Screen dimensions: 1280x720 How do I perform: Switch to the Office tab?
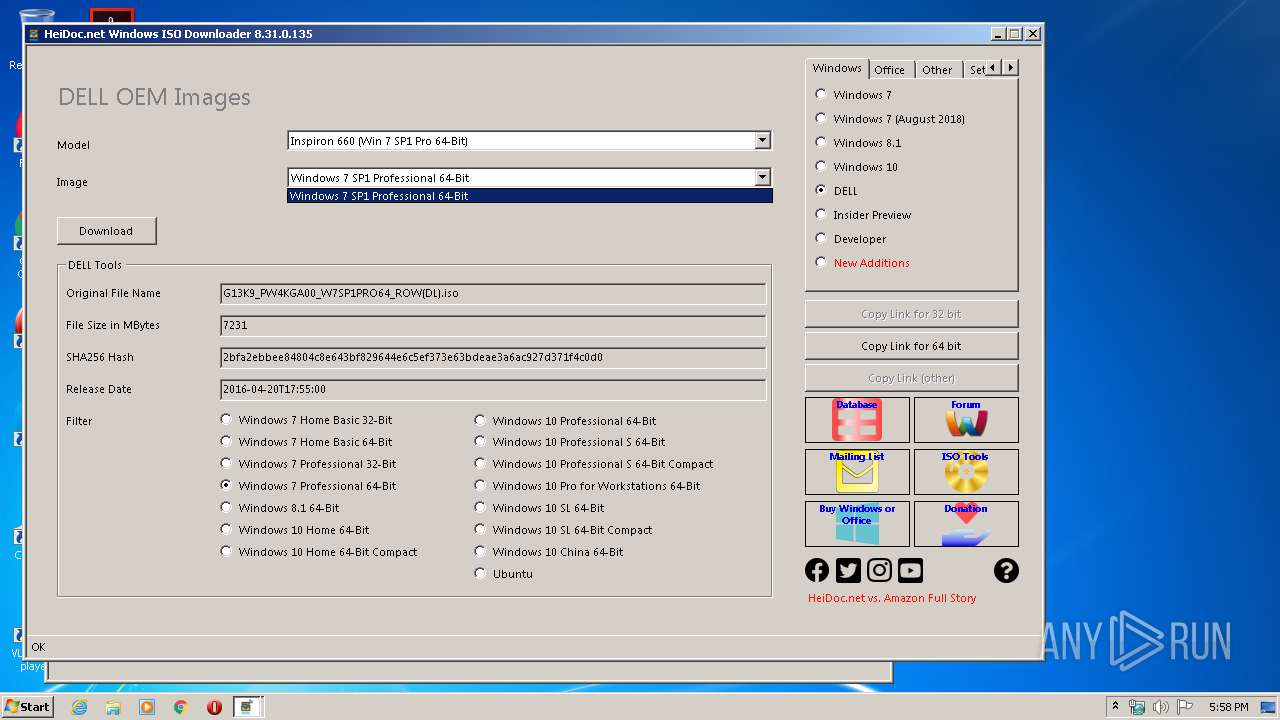pos(889,70)
